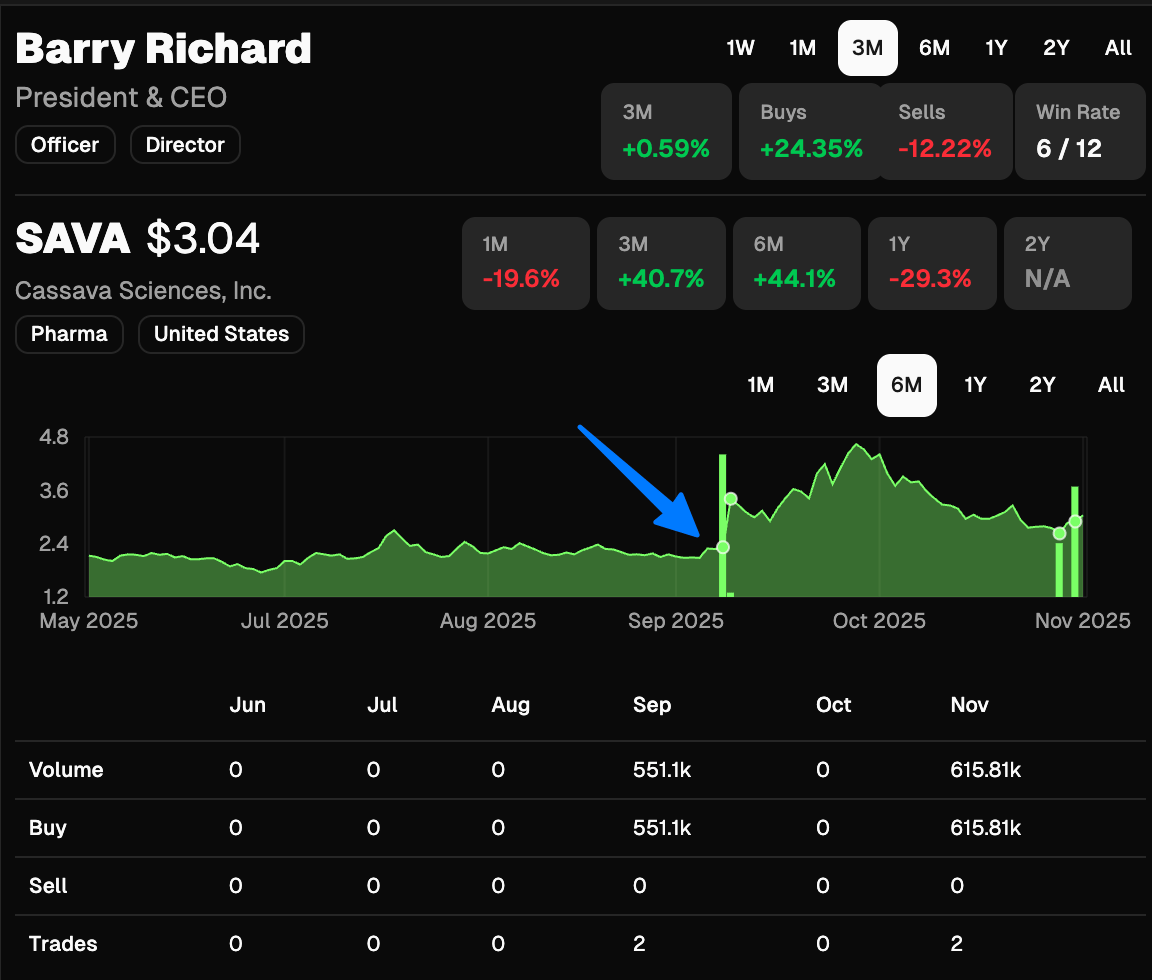Open the 3M +0.59% stat card
This screenshot has width=1152, height=980.
pyautogui.click(x=666, y=131)
